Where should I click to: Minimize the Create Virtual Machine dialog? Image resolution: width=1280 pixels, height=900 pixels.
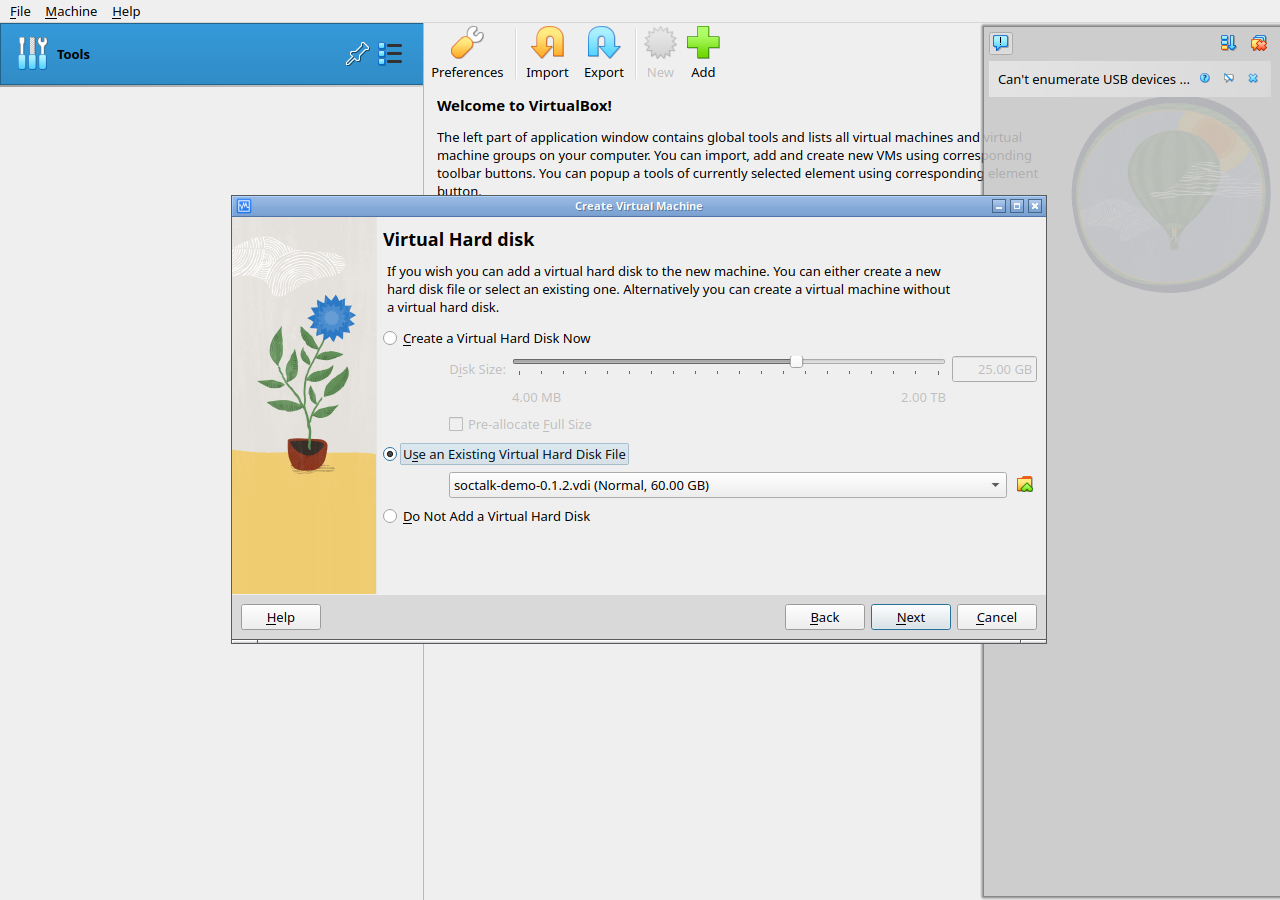coord(998,206)
